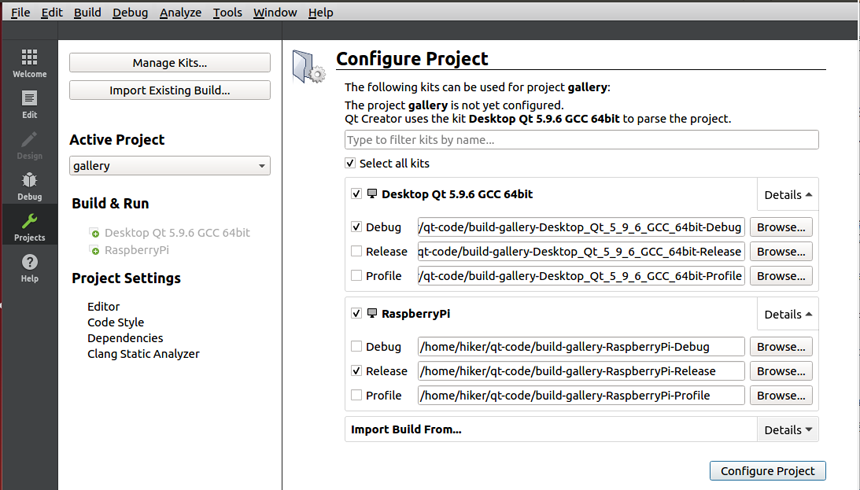Enable Profile build for Desktop Qt kit
The image size is (860, 490).
point(357,275)
